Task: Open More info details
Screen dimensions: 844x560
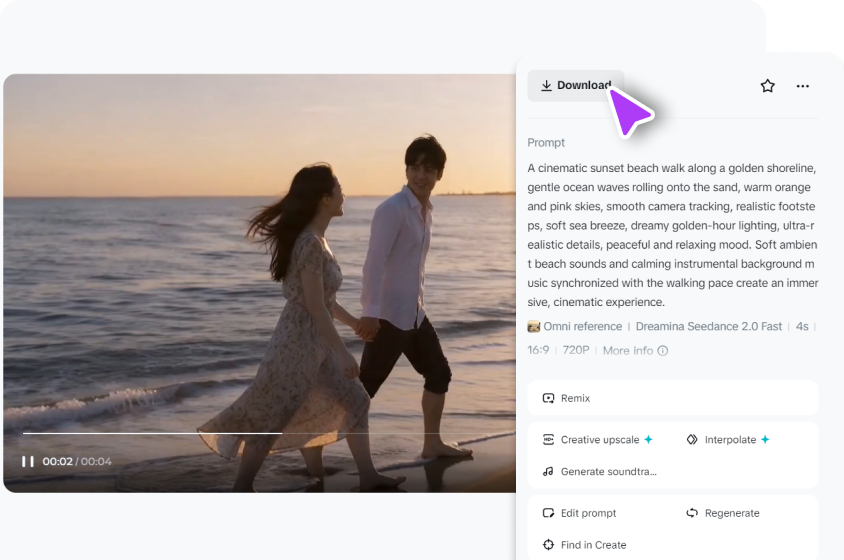Action: coord(635,351)
